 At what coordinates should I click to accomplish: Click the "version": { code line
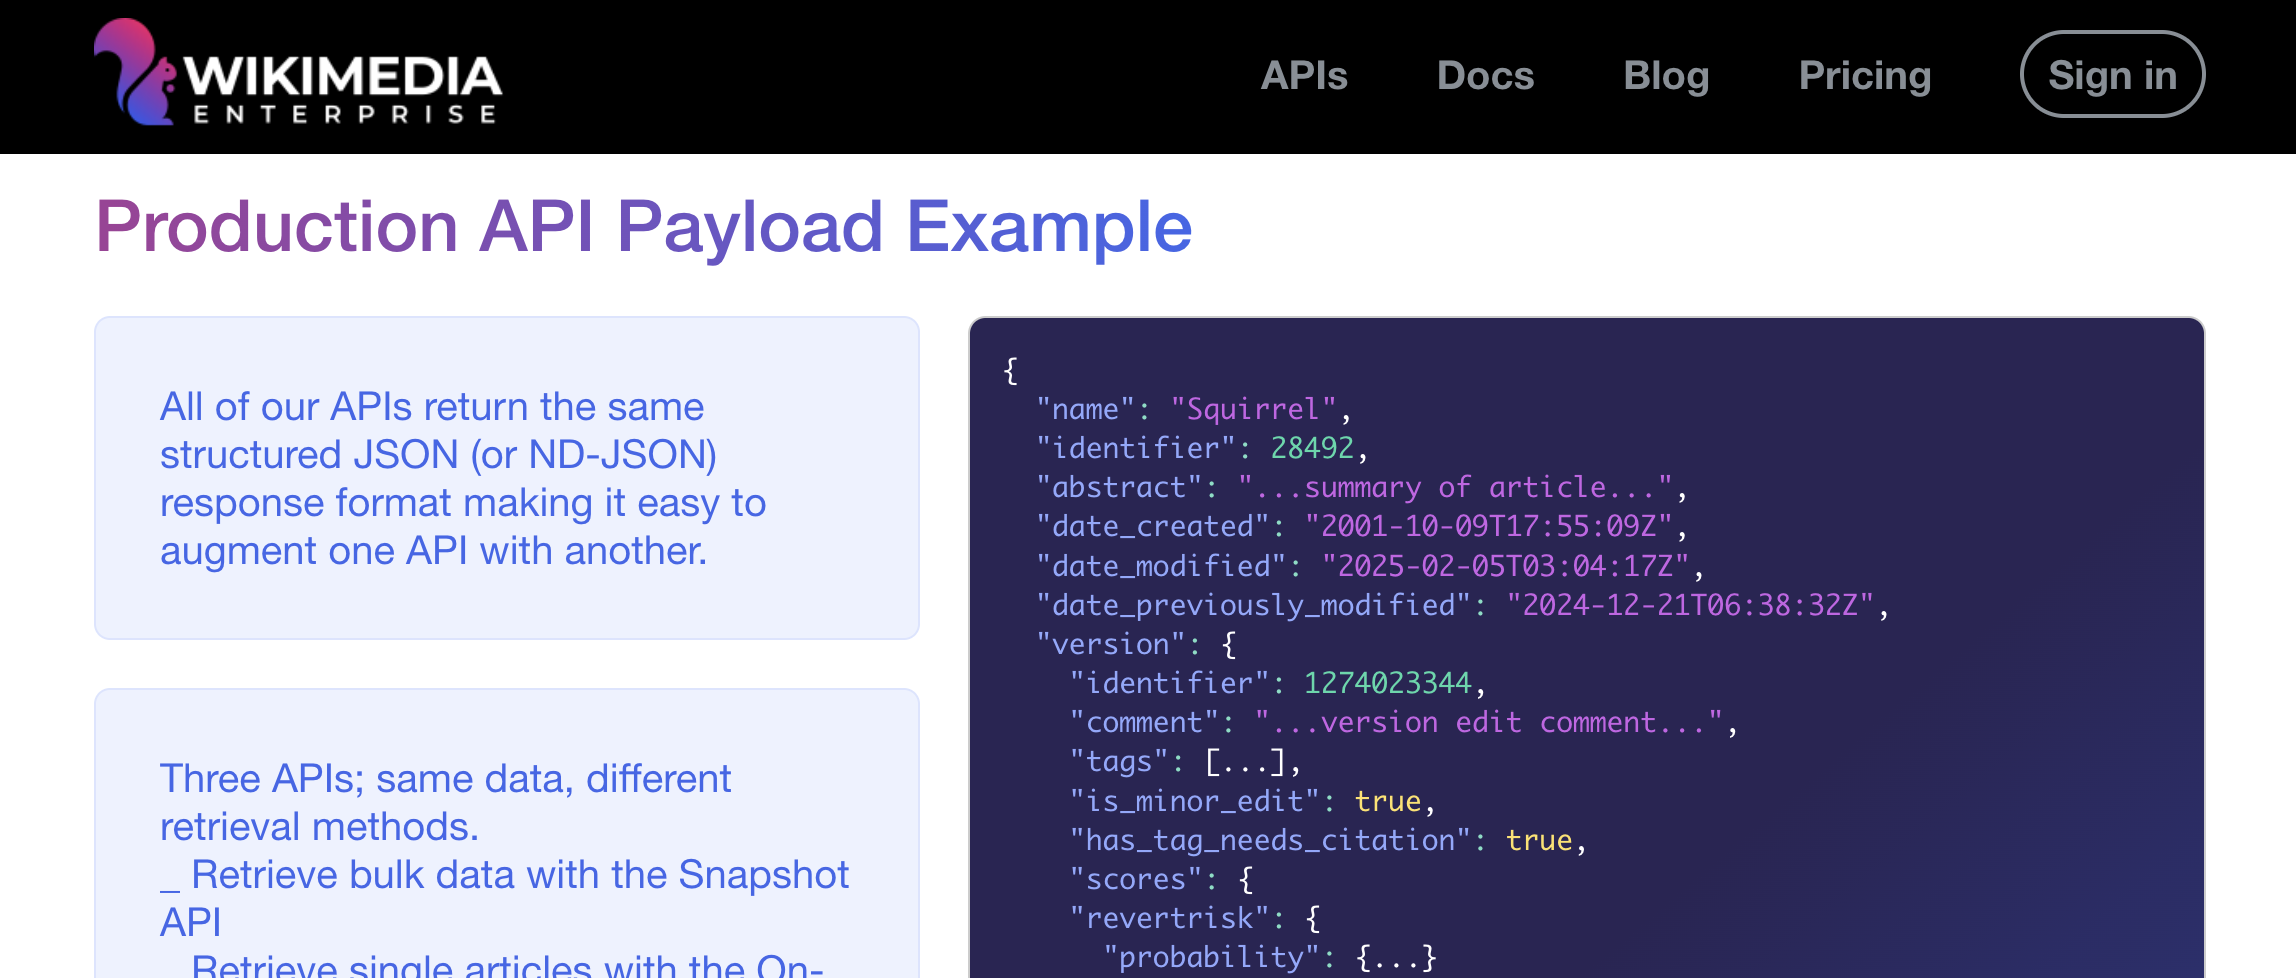click(x=1136, y=644)
